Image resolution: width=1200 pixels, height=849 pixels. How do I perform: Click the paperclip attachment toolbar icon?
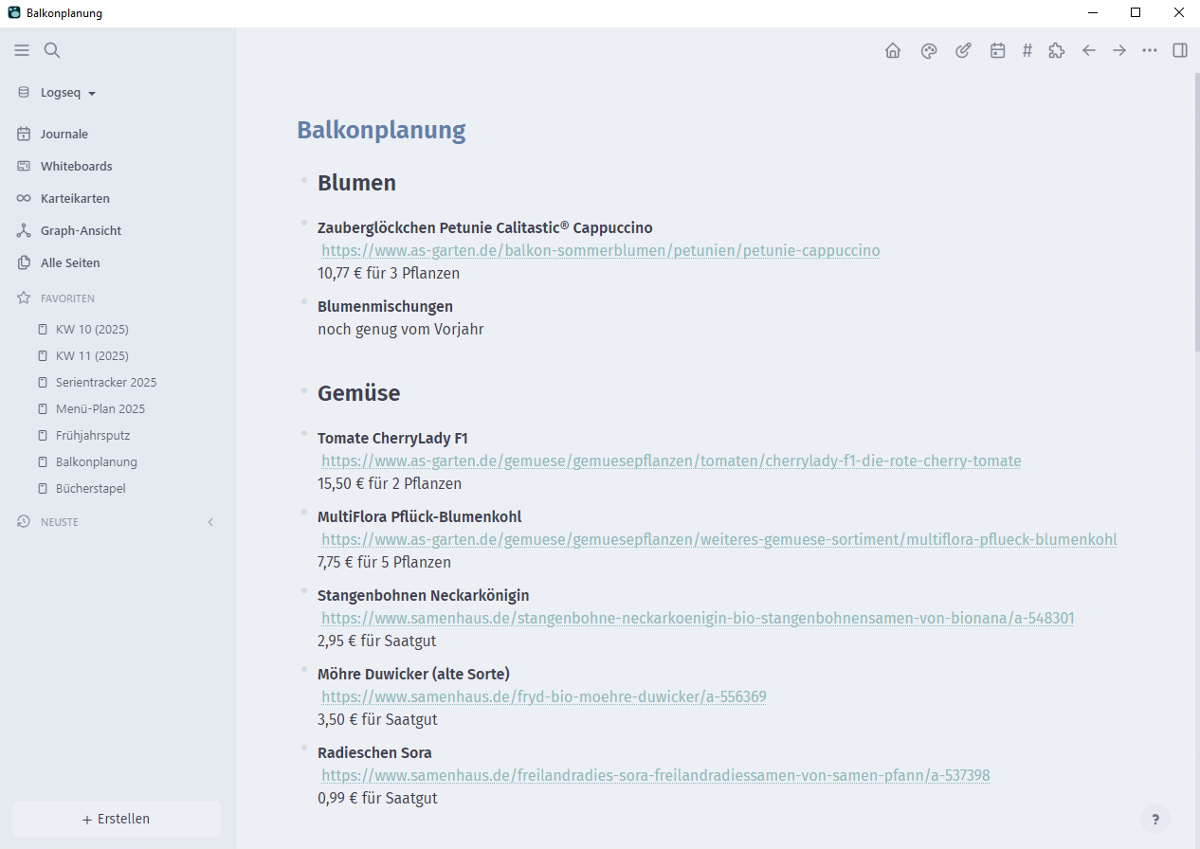pos(963,51)
